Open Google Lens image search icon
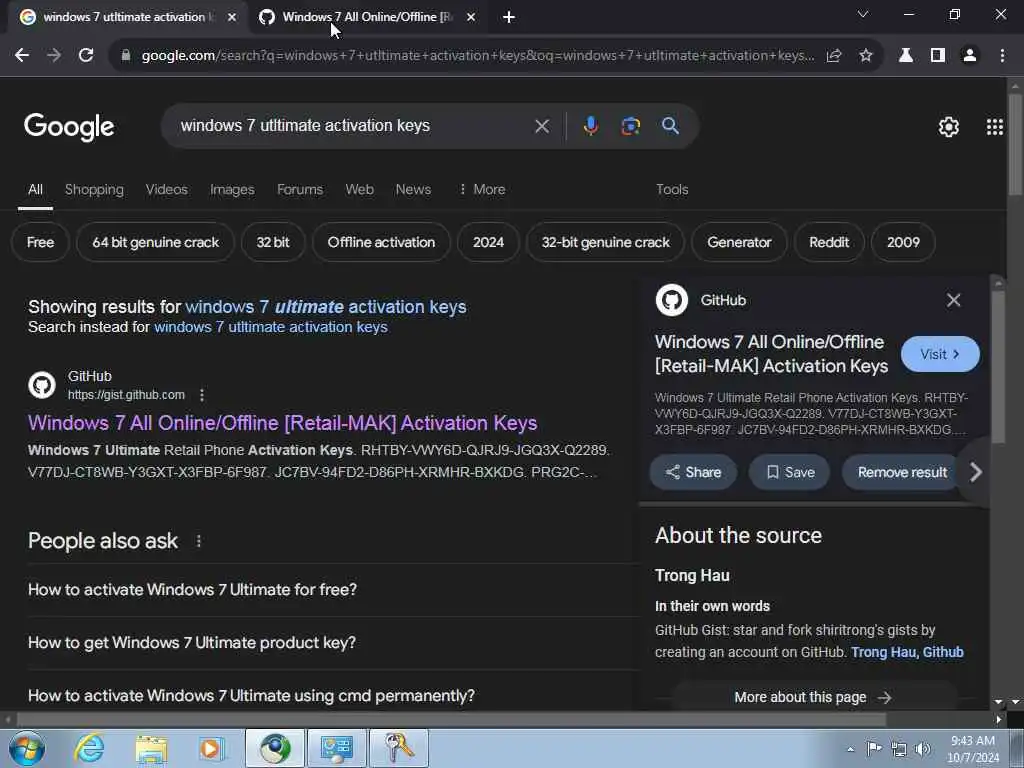This screenshot has height=768, width=1024. pyautogui.click(x=630, y=126)
